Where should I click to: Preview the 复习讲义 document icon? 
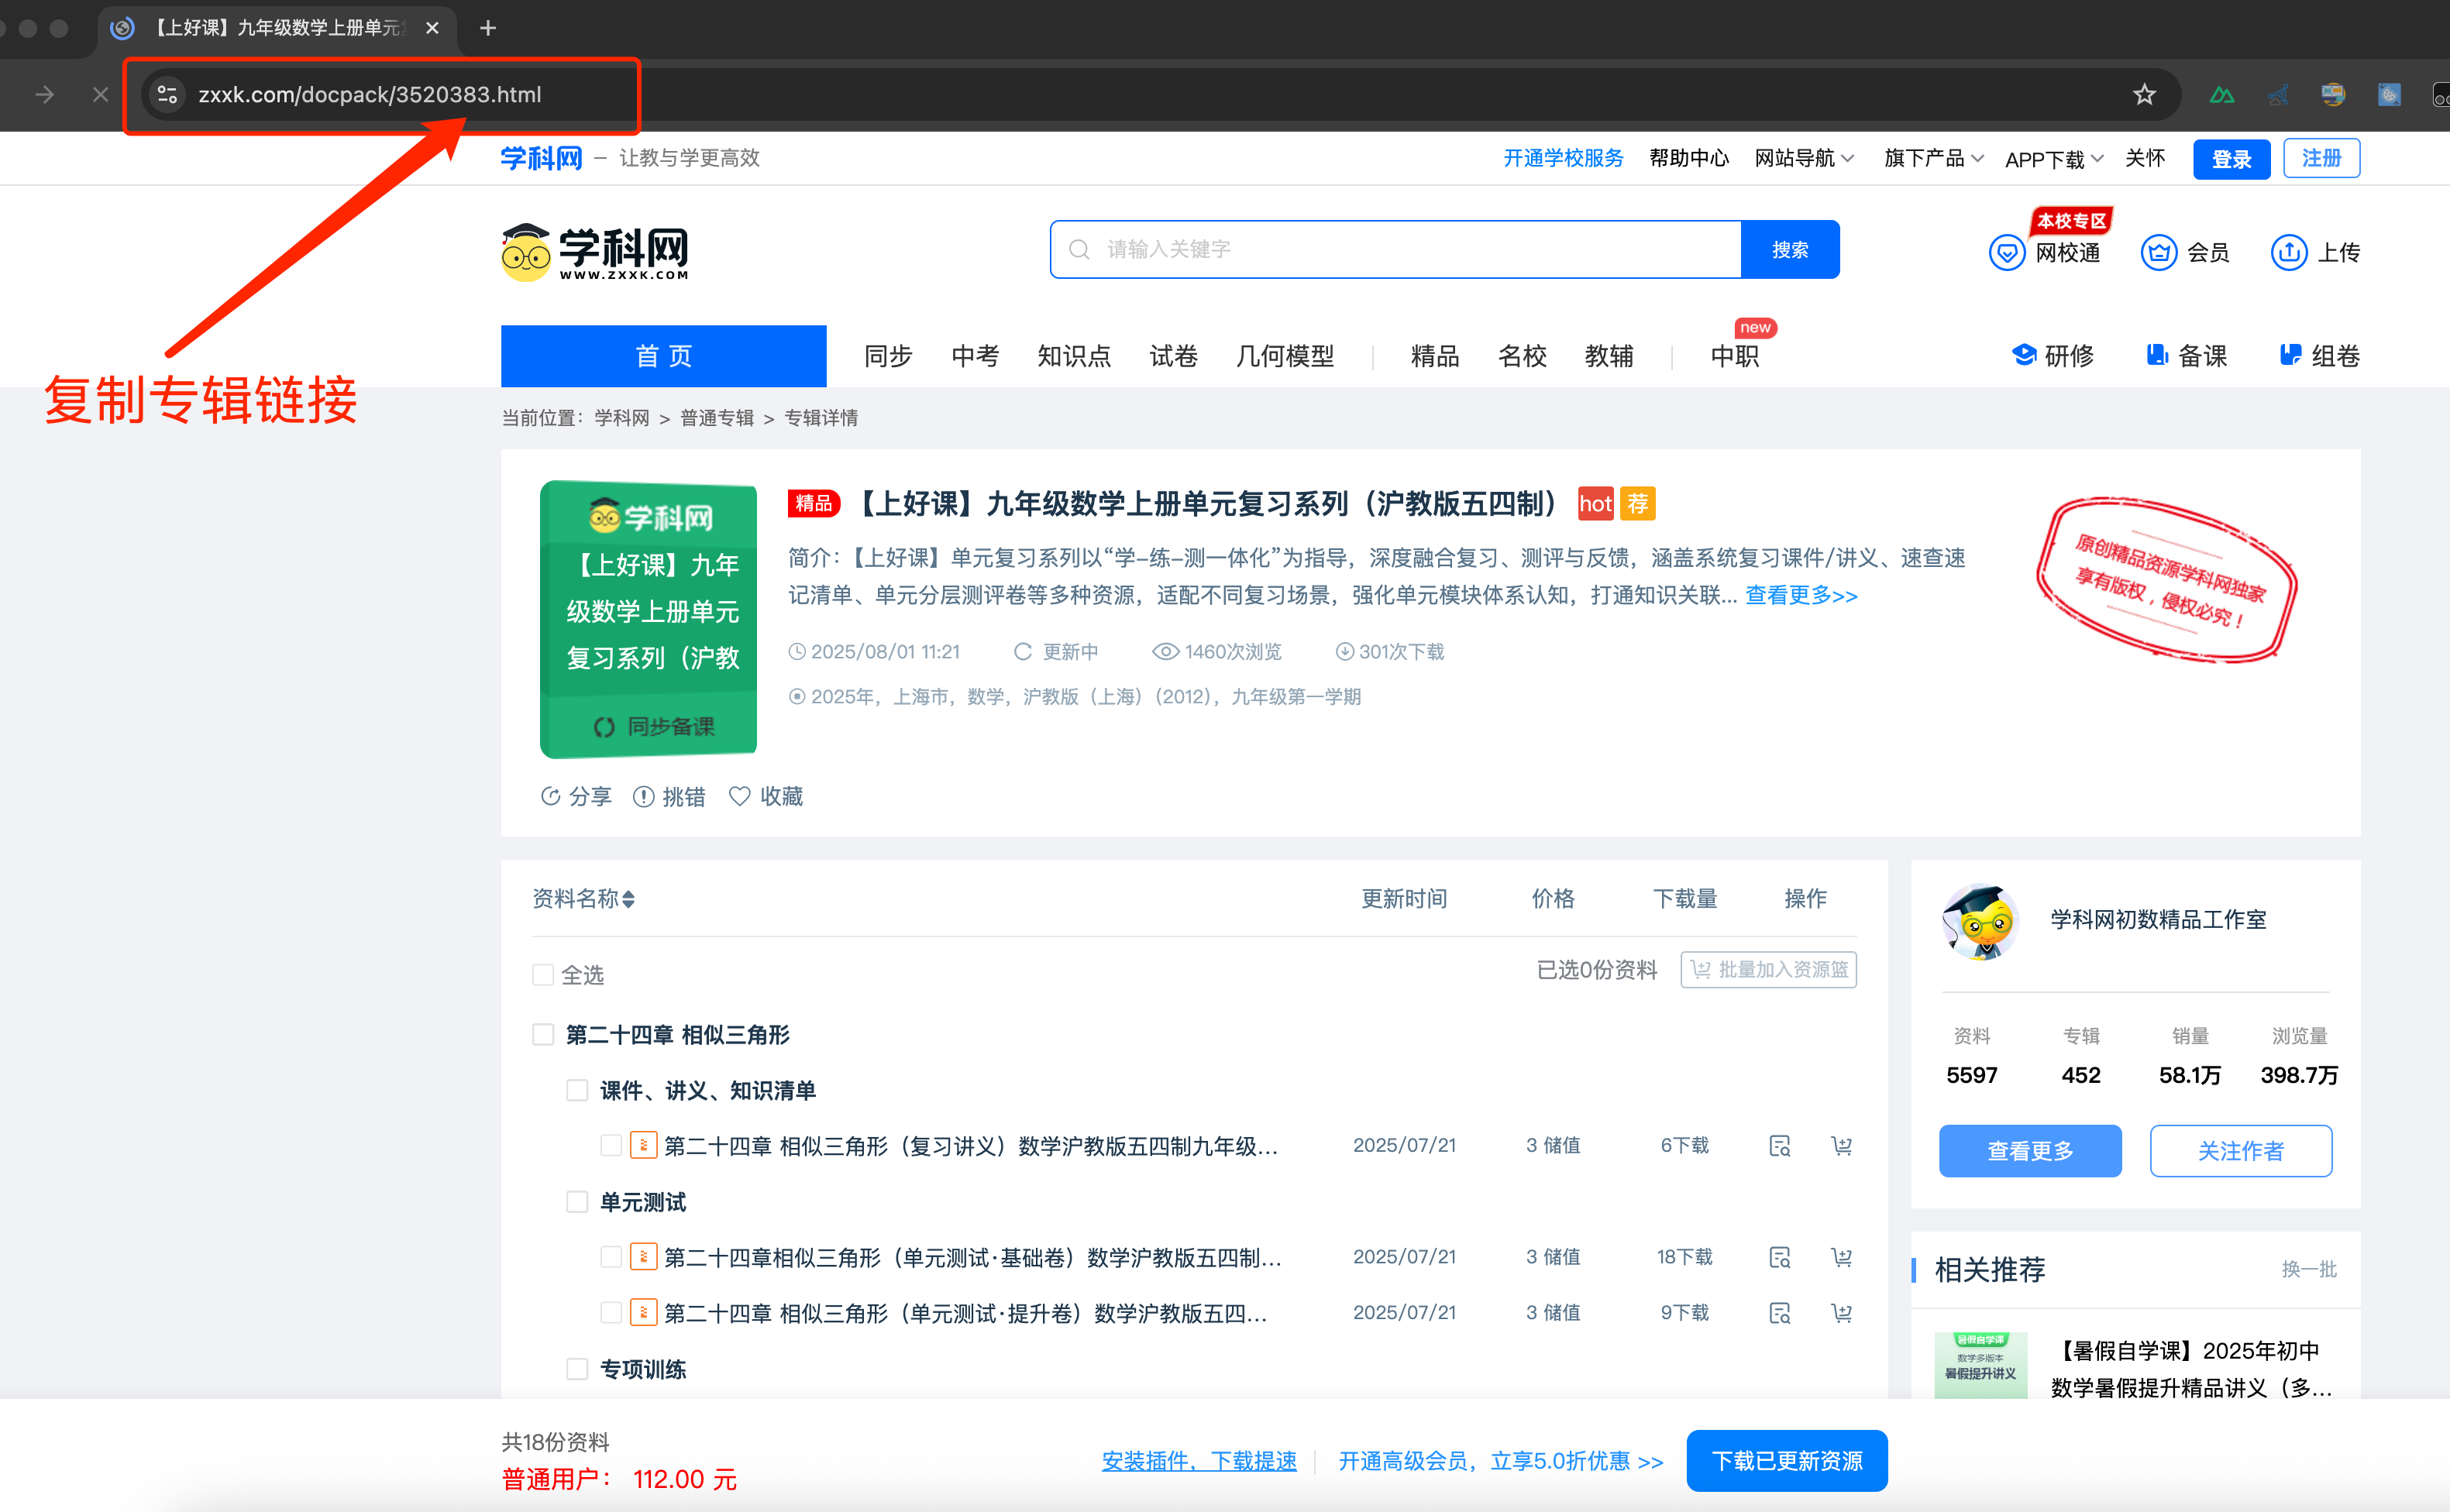[x=1780, y=1146]
